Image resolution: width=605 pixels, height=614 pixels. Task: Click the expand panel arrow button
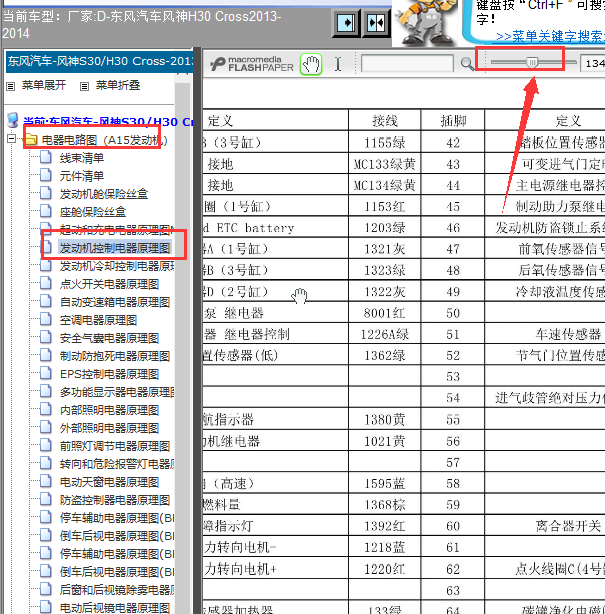pyautogui.click(x=346, y=23)
